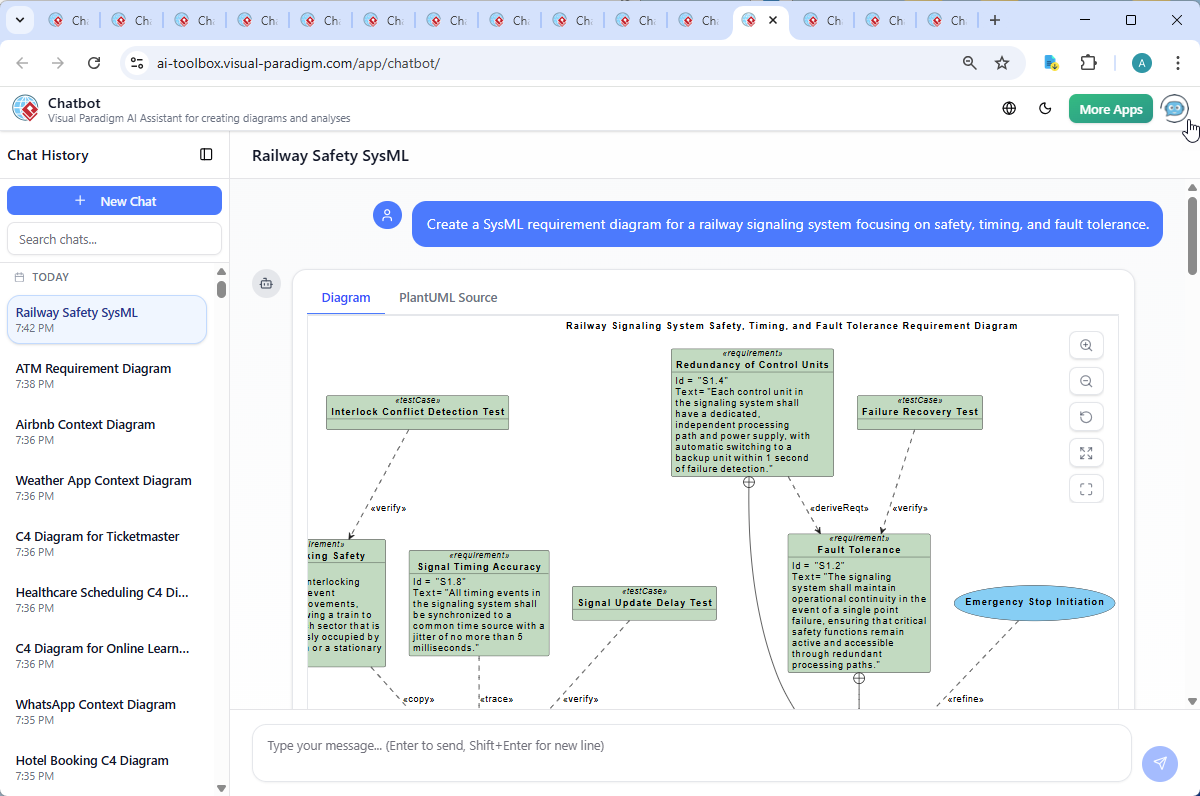Zoom in on the diagram
The width and height of the screenshot is (1200, 796).
tap(1086, 345)
